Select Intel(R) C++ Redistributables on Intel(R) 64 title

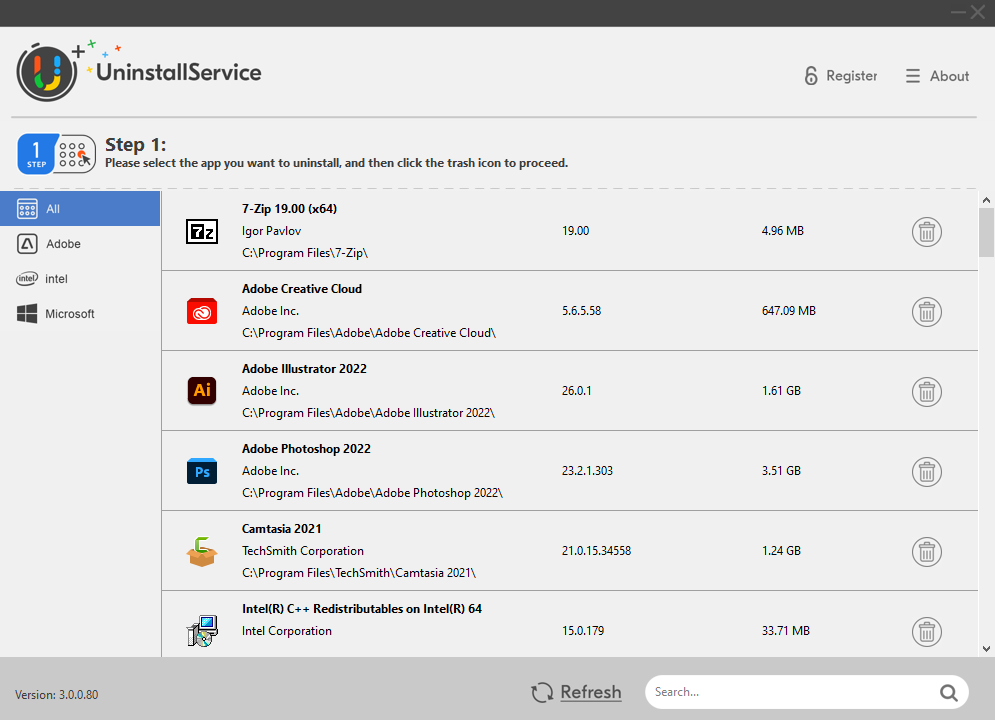362,608
